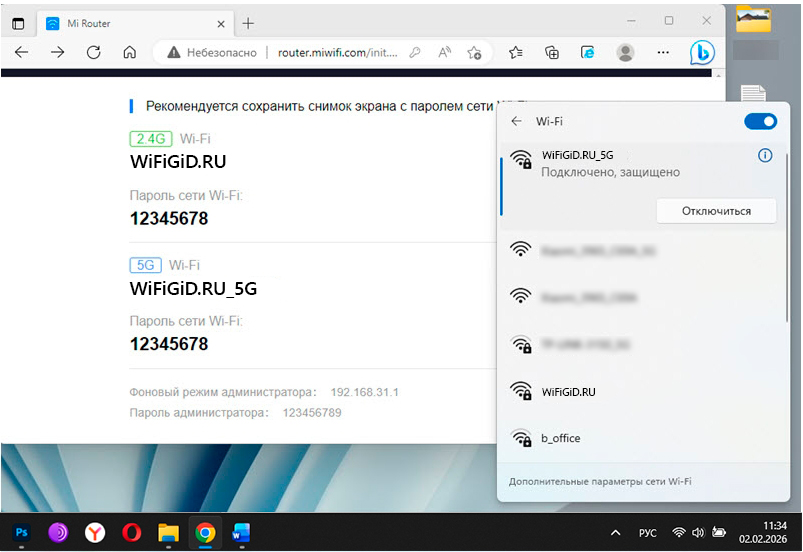Open the browser home page
The image size is (803, 552).
coord(130,52)
